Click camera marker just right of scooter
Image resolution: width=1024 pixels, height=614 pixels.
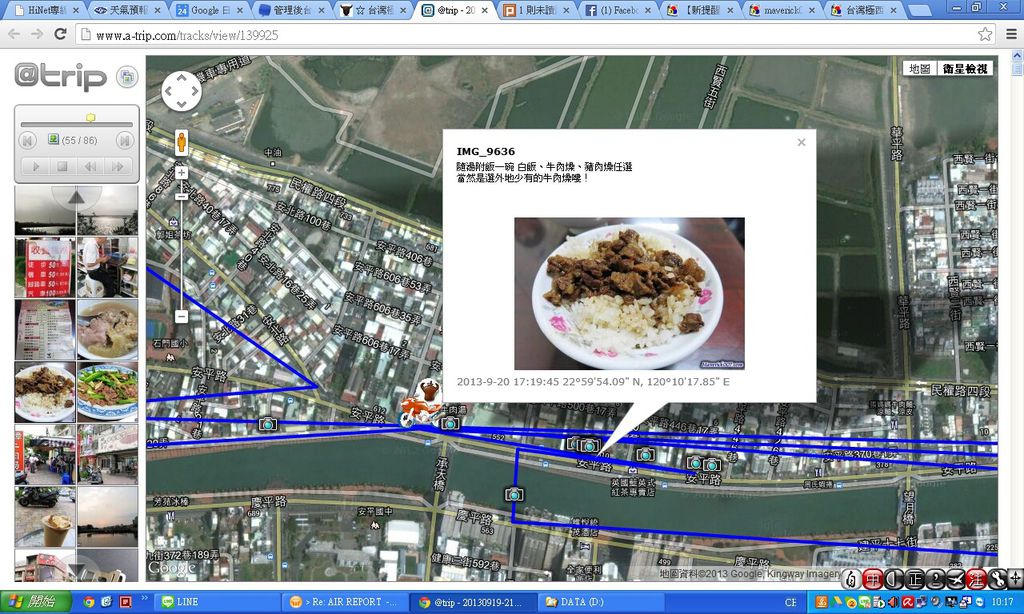click(449, 424)
